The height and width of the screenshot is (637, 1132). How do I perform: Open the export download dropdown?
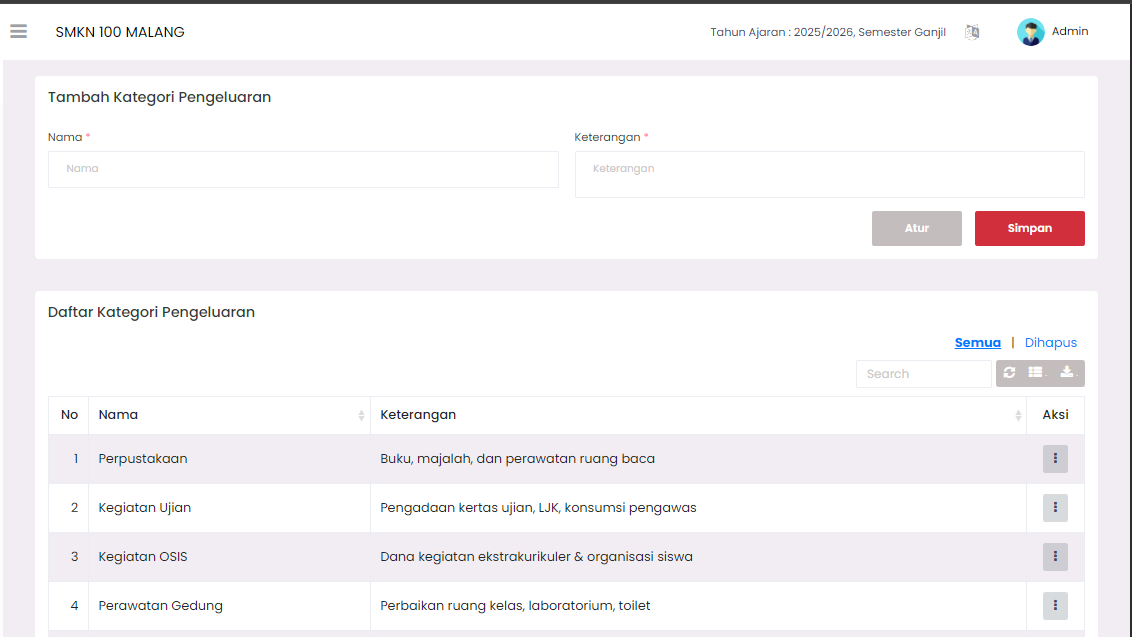click(x=1067, y=373)
